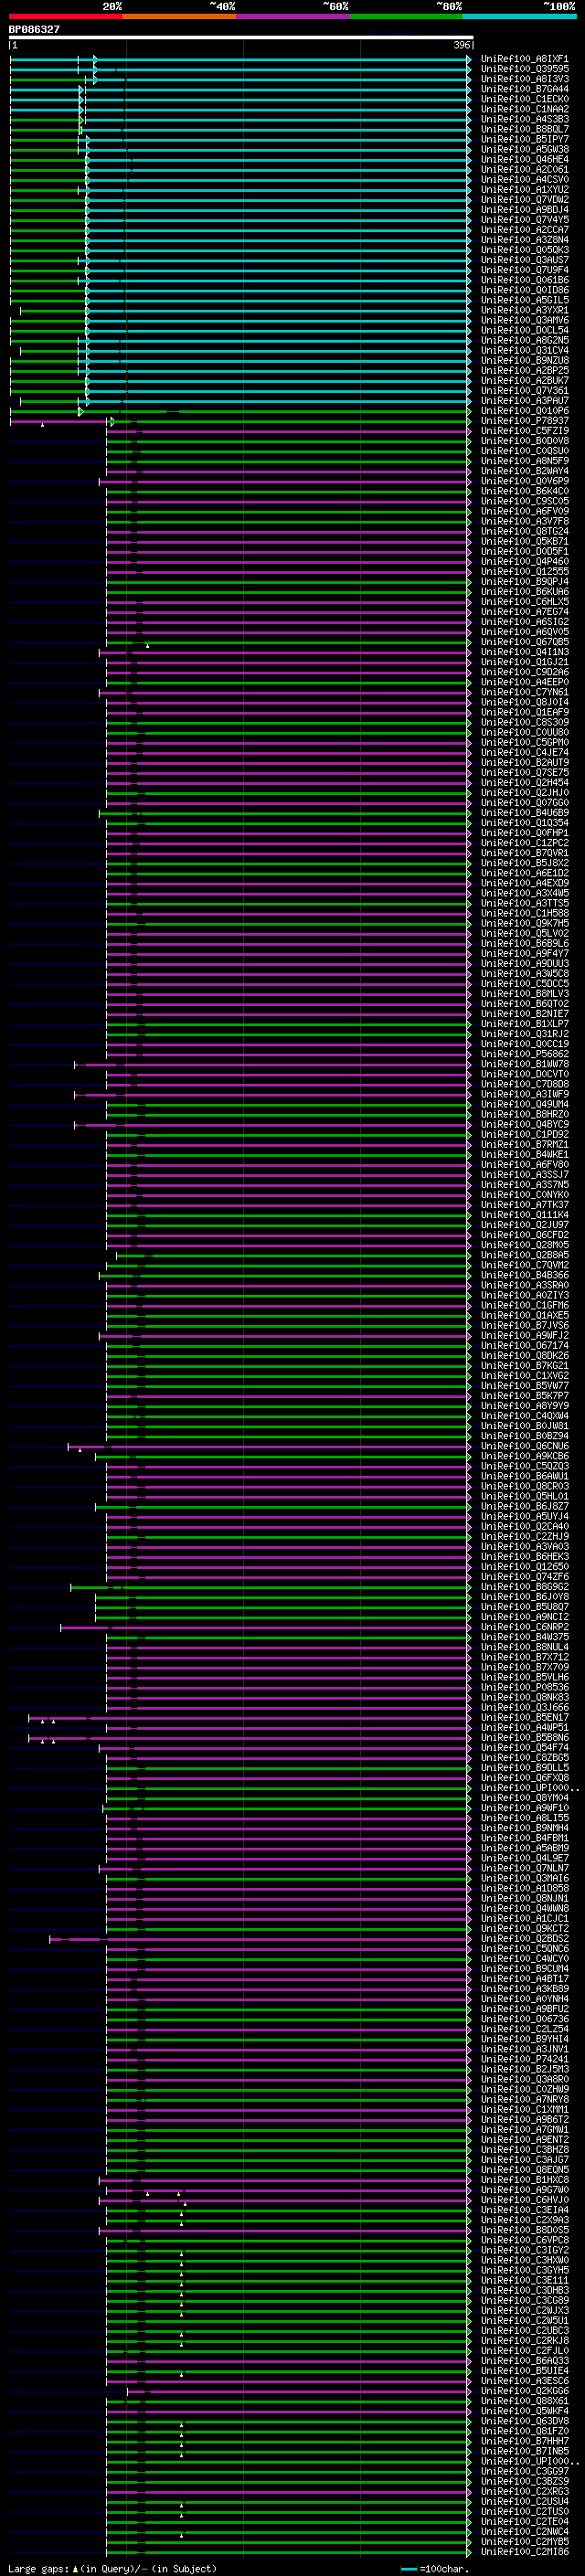
Task: Click the UniRef100_B1WW78 label
Action: 525,1064
